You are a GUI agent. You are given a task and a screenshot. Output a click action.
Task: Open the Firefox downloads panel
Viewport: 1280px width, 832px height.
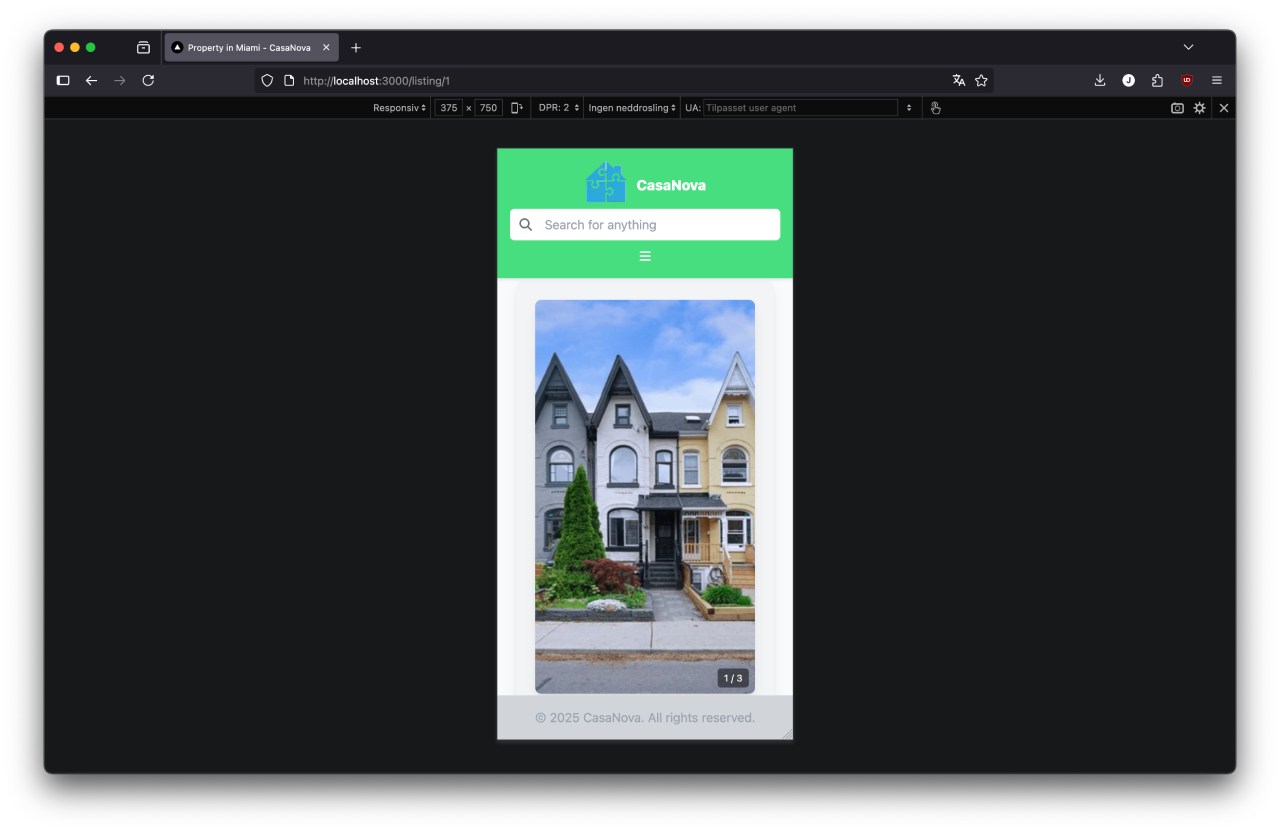(x=1098, y=80)
